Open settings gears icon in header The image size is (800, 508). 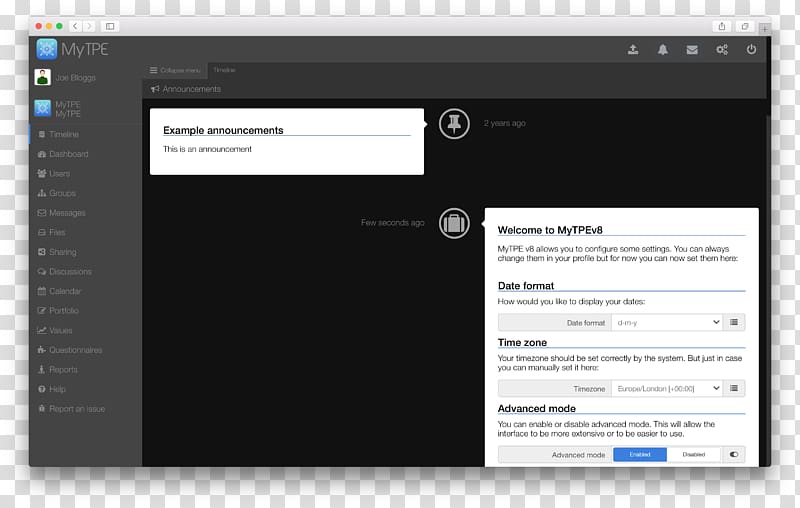[722, 49]
